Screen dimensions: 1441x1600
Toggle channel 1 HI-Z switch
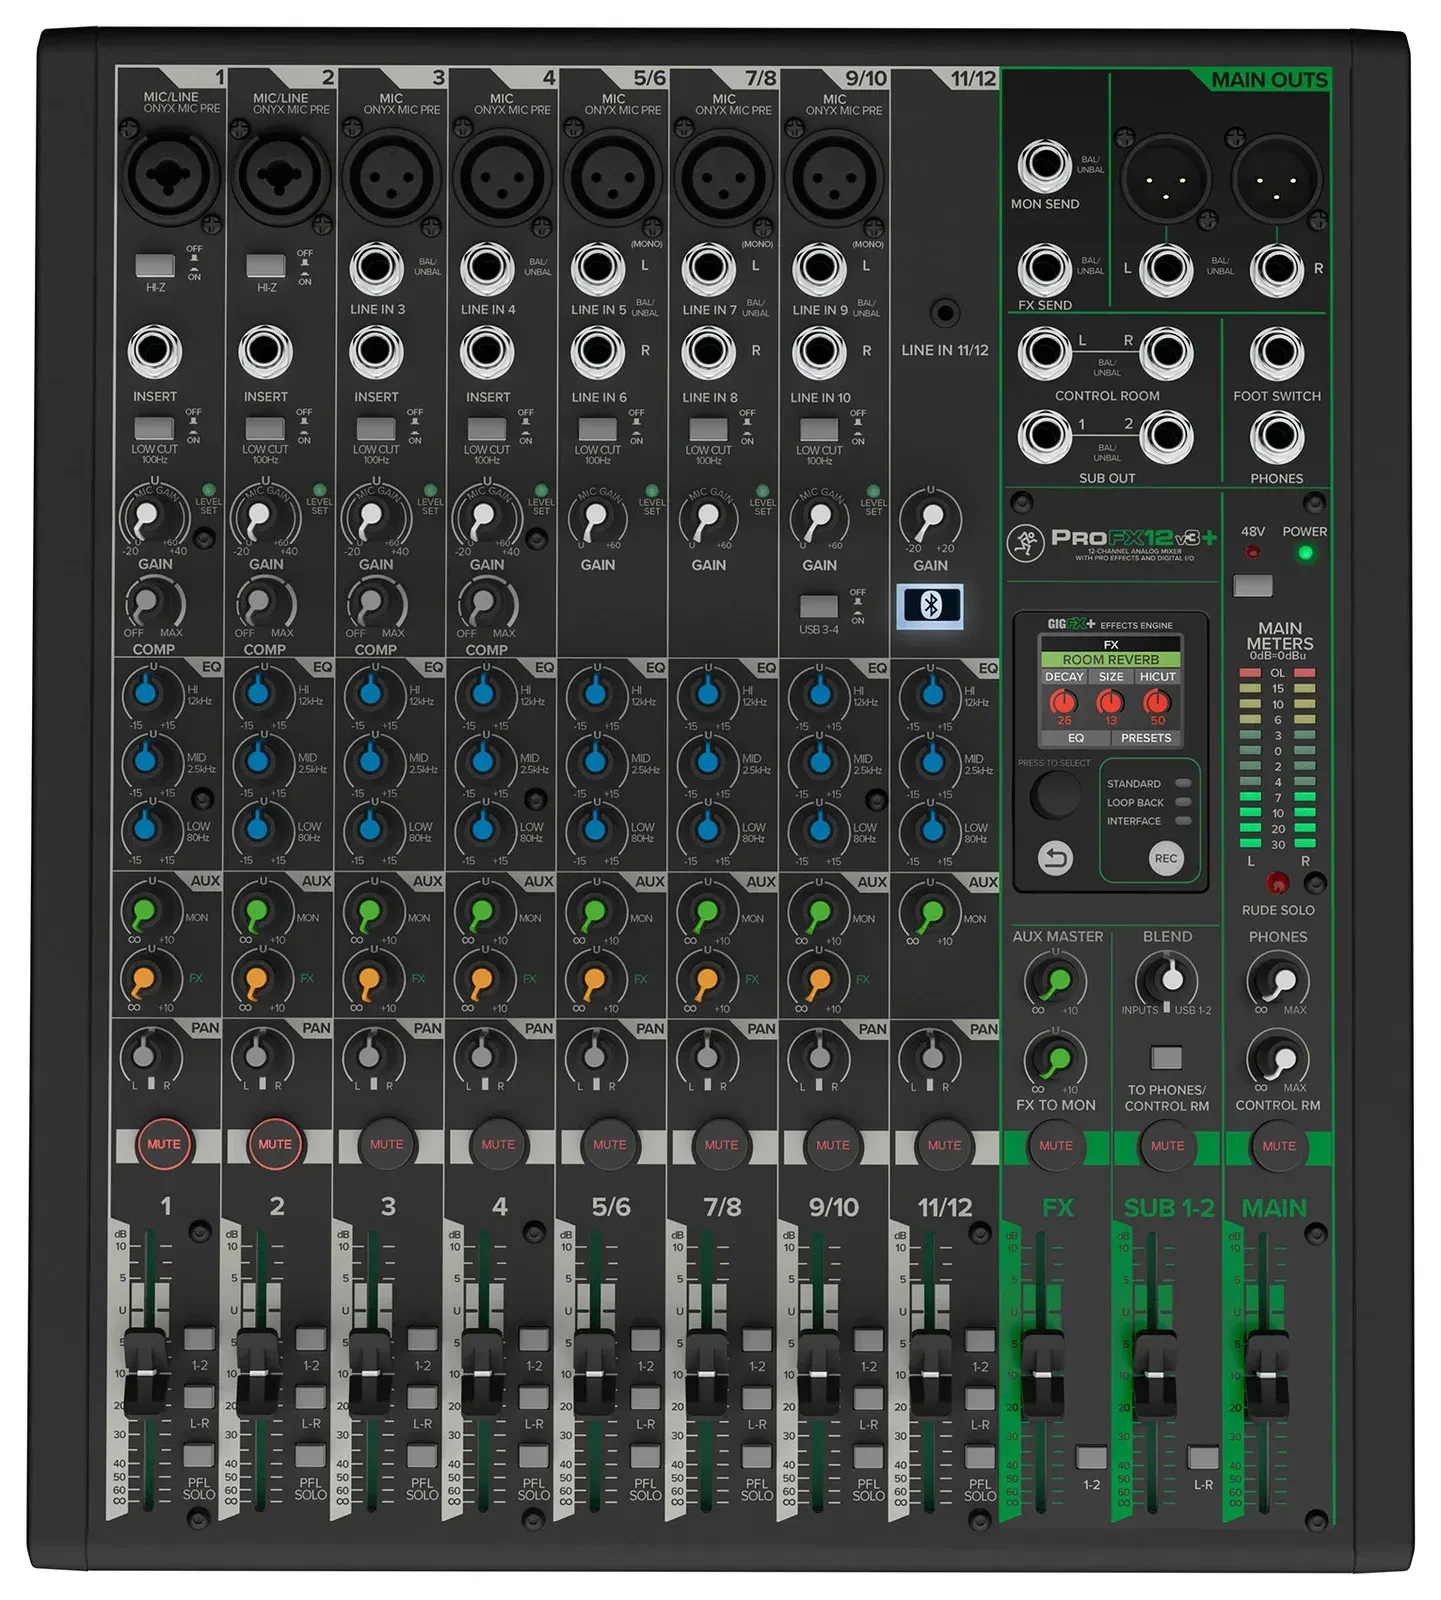point(154,265)
